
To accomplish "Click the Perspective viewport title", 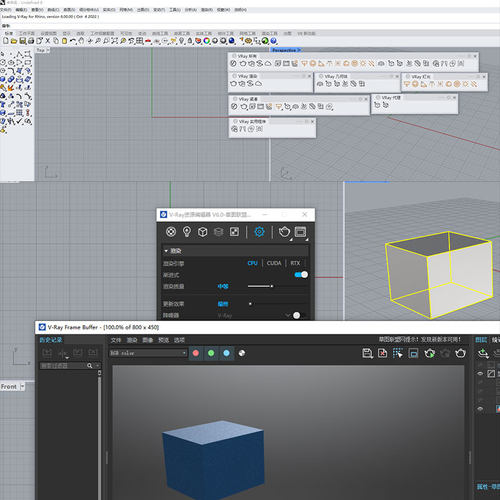I will click(284, 50).
